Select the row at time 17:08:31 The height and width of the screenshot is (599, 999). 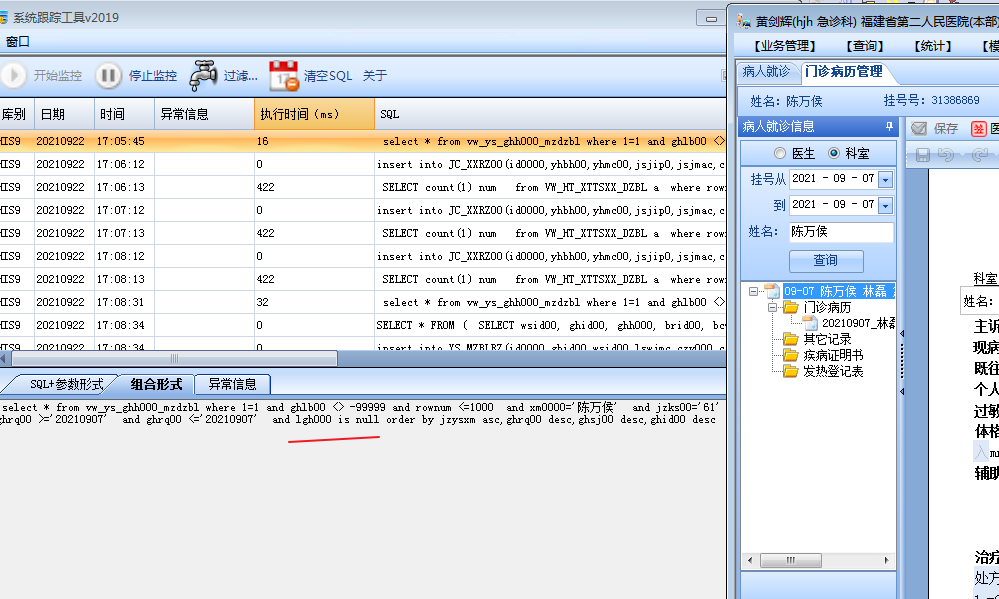click(363, 302)
